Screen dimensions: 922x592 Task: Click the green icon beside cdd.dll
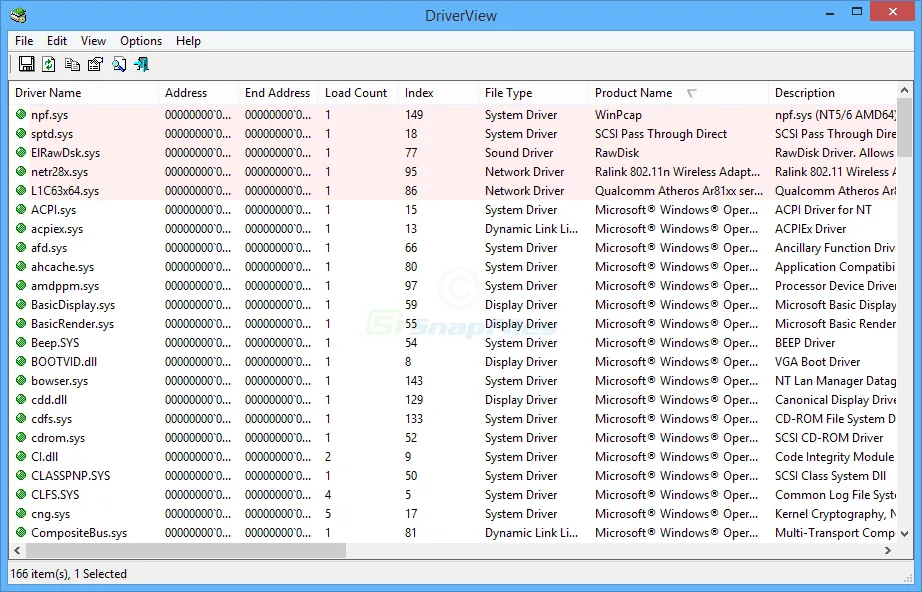(21, 399)
